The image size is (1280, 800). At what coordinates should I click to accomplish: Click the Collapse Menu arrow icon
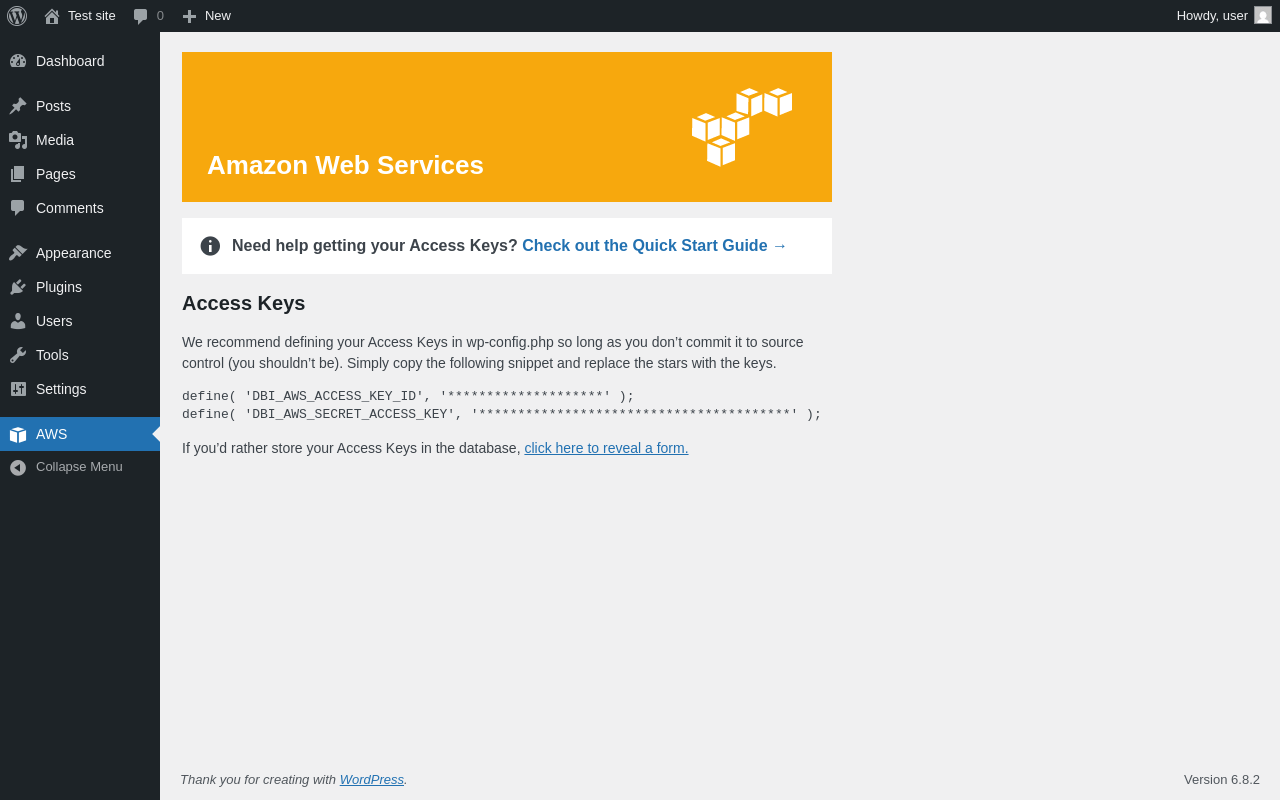click(x=18, y=467)
